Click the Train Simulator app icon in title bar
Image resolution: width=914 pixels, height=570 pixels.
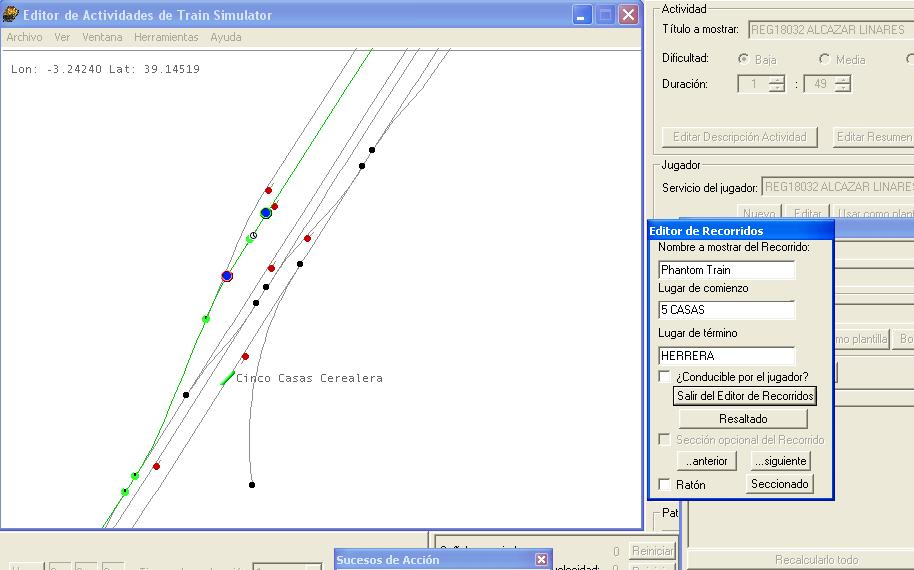pos(11,14)
